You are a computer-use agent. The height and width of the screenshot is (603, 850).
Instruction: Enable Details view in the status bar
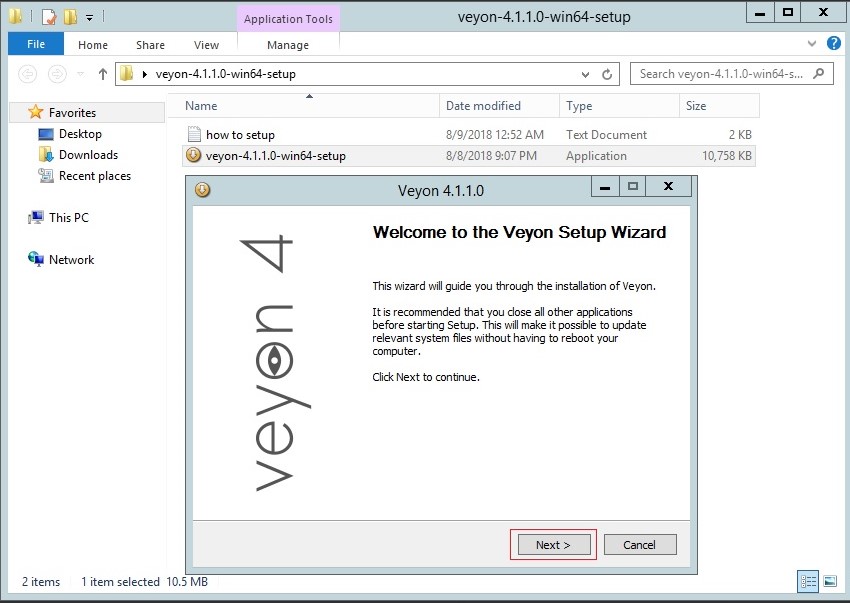[807, 581]
